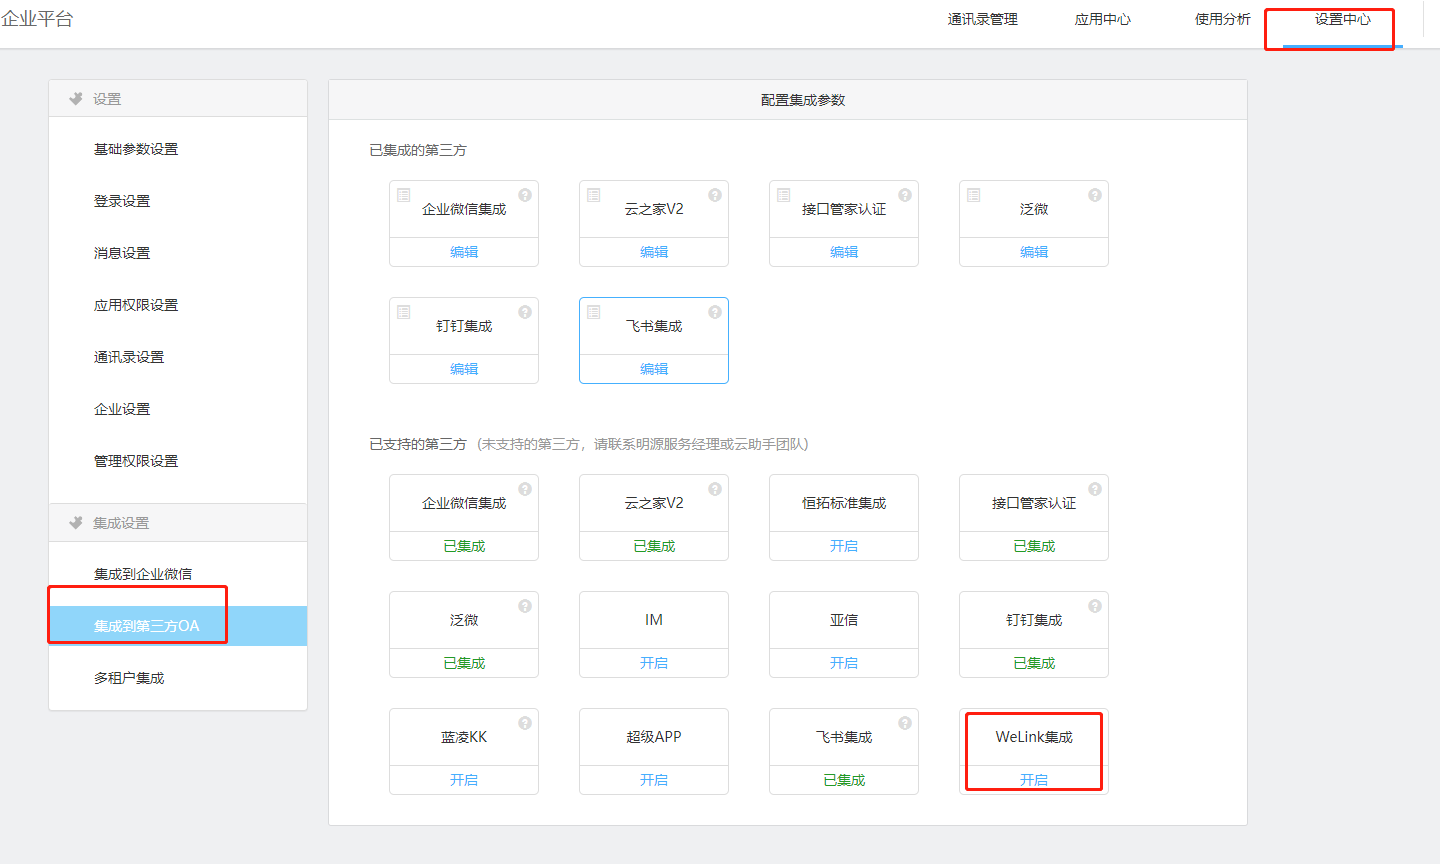Click 开启 under 恒拓标准集成

coord(844,546)
